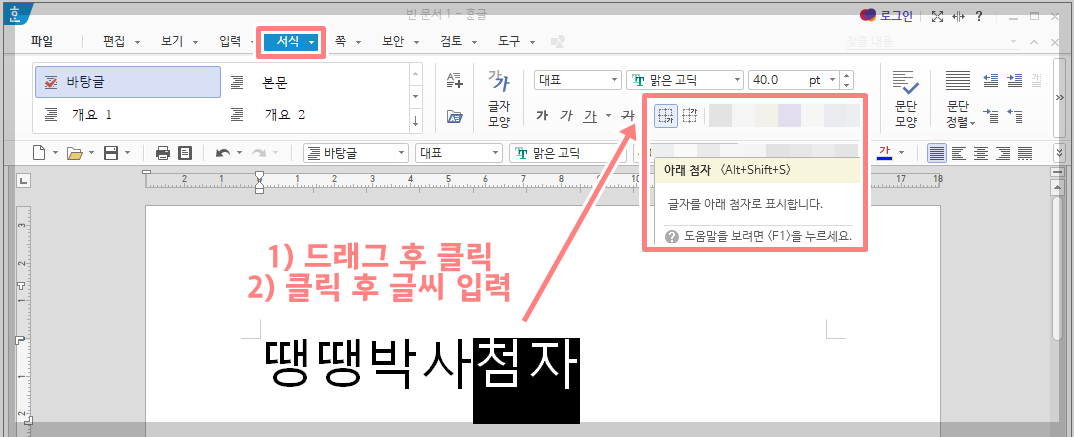Click the print preview icon
The width and height of the screenshot is (1074, 437).
click(x=185, y=153)
